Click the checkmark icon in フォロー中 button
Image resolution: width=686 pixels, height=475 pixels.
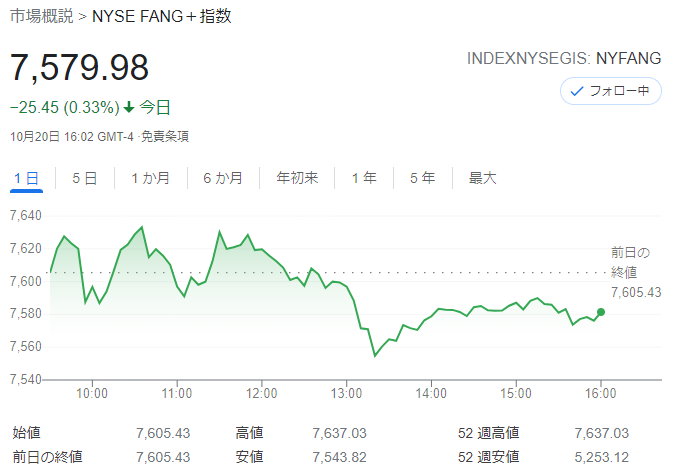577,91
